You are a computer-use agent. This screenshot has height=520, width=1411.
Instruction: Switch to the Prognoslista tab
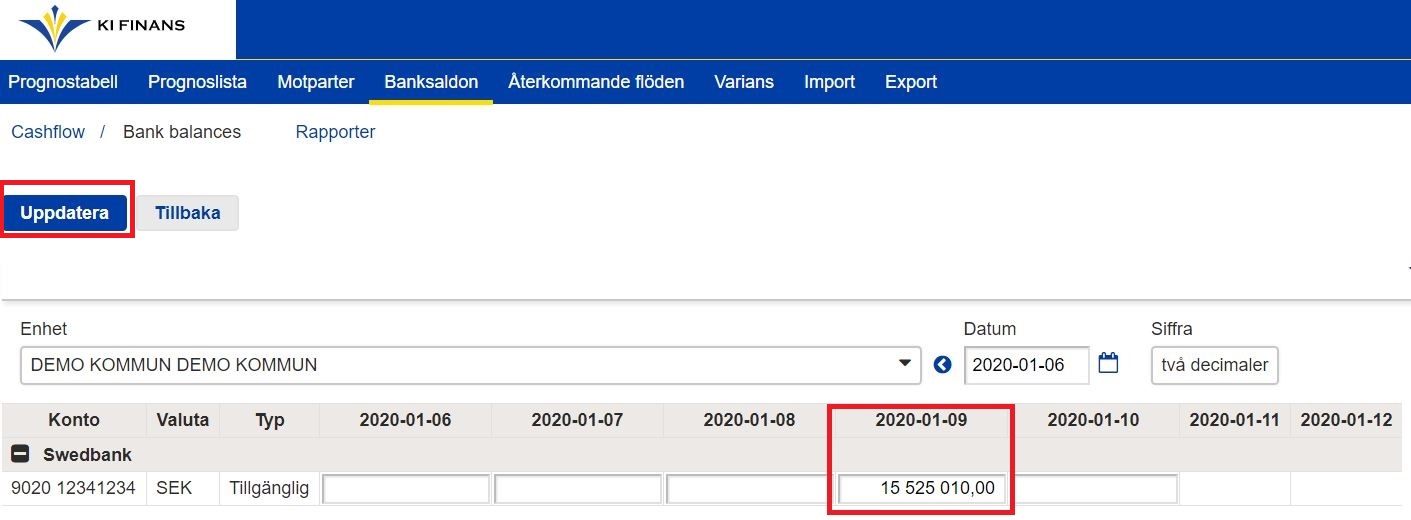coord(197,82)
